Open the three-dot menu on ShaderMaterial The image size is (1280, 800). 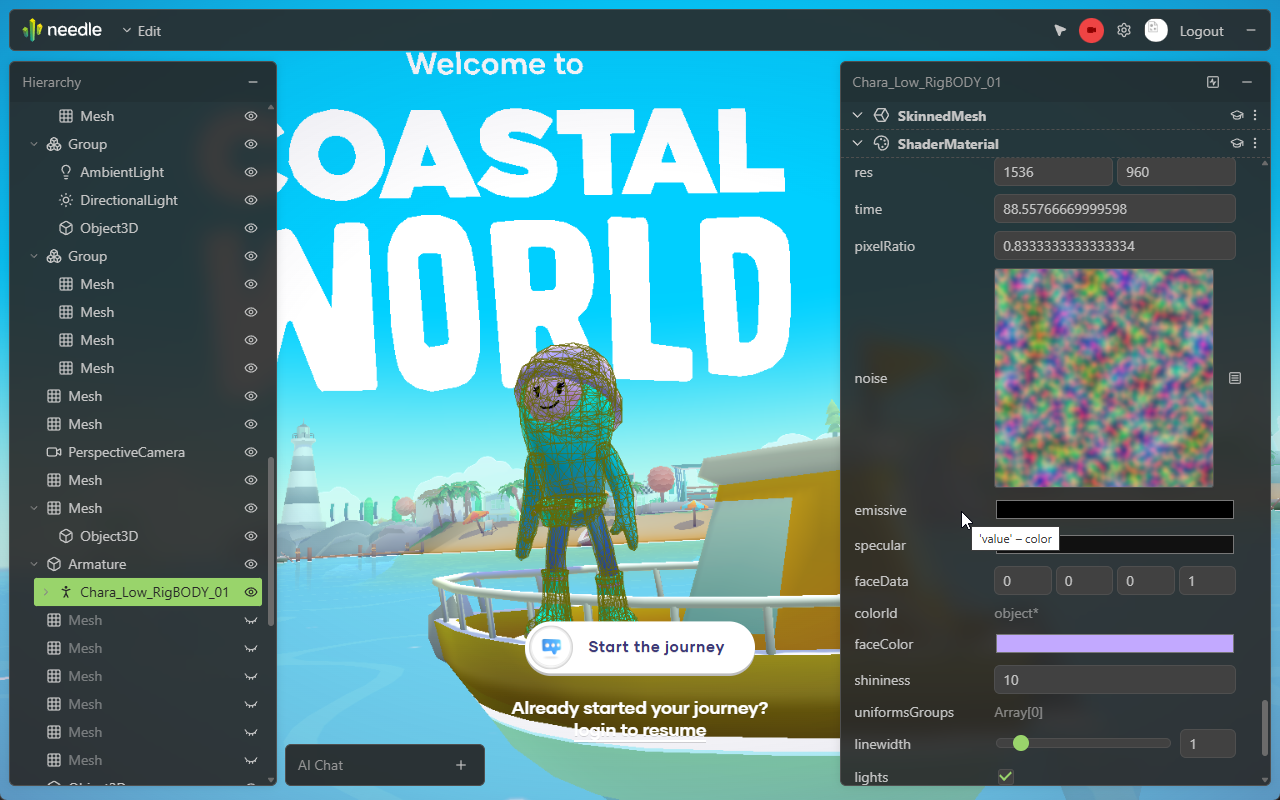pos(1255,143)
